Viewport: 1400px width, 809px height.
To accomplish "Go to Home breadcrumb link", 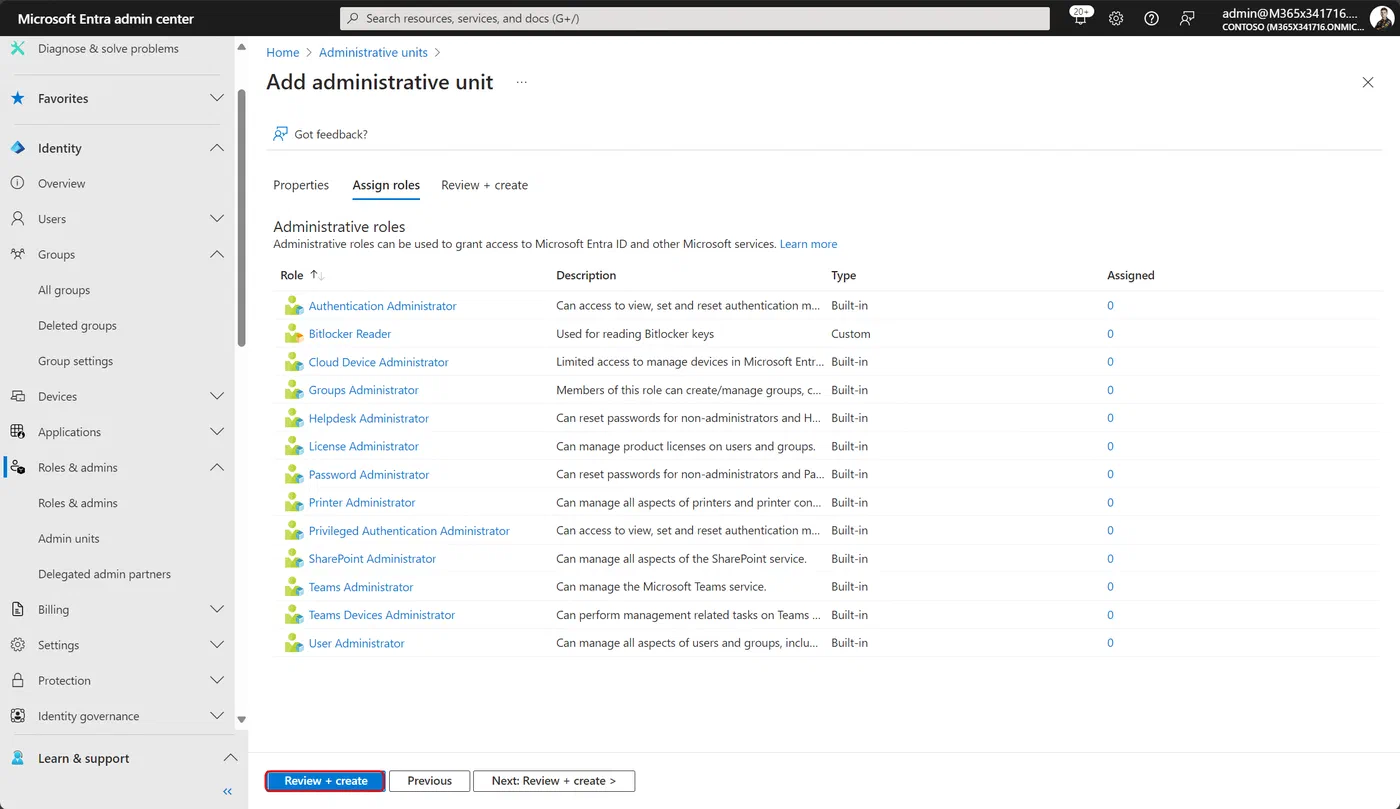I will (x=283, y=52).
